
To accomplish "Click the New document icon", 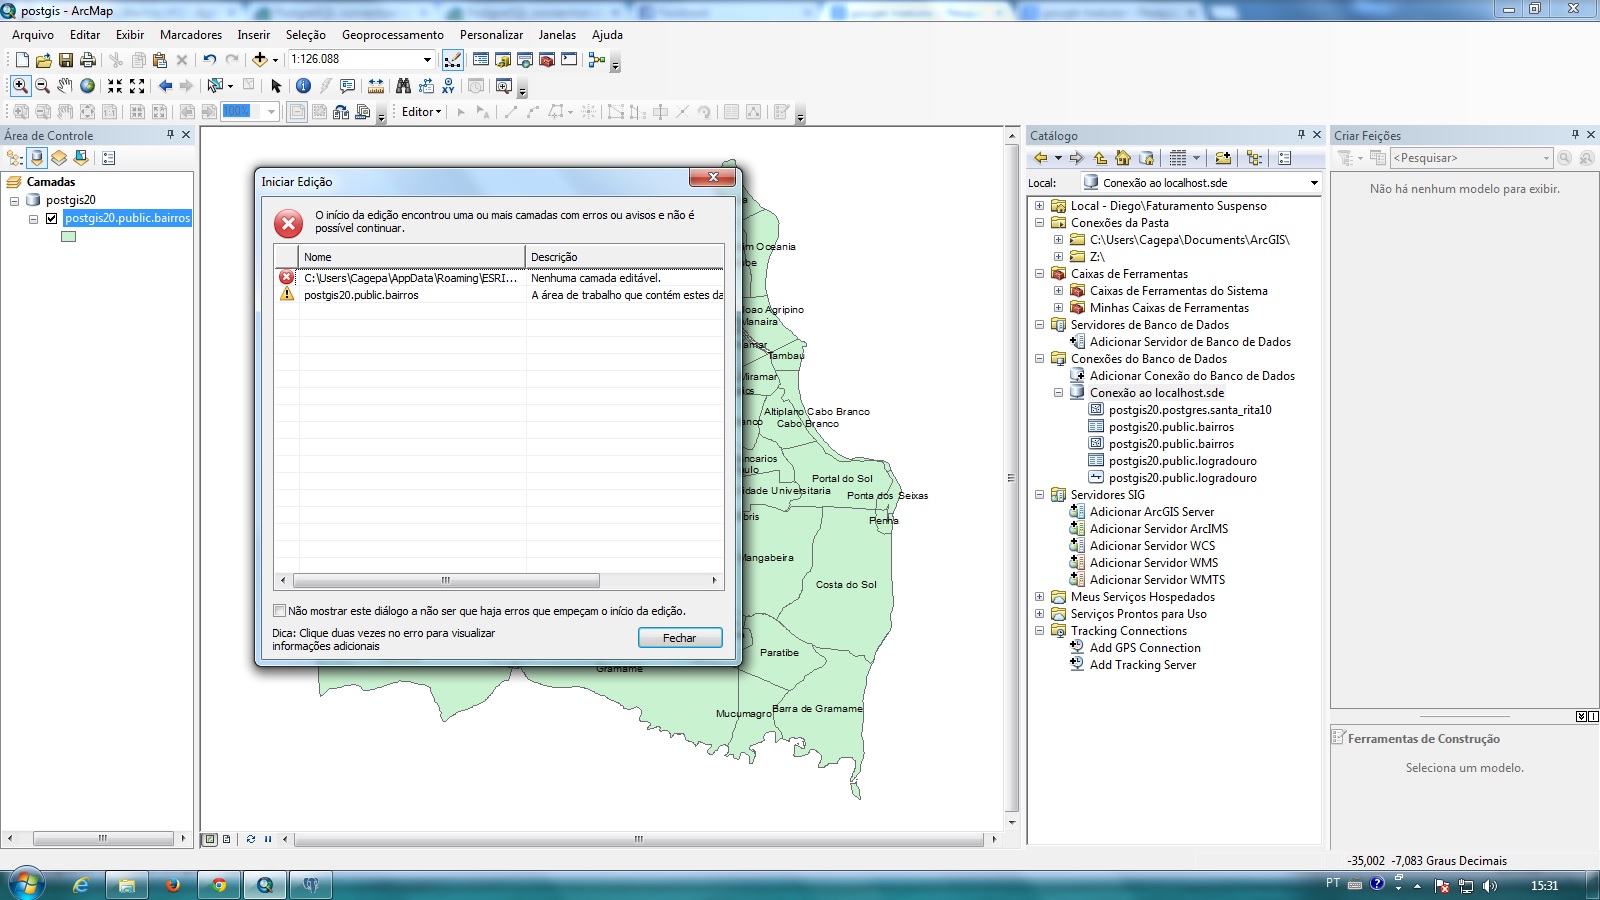I will pos(22,60).
